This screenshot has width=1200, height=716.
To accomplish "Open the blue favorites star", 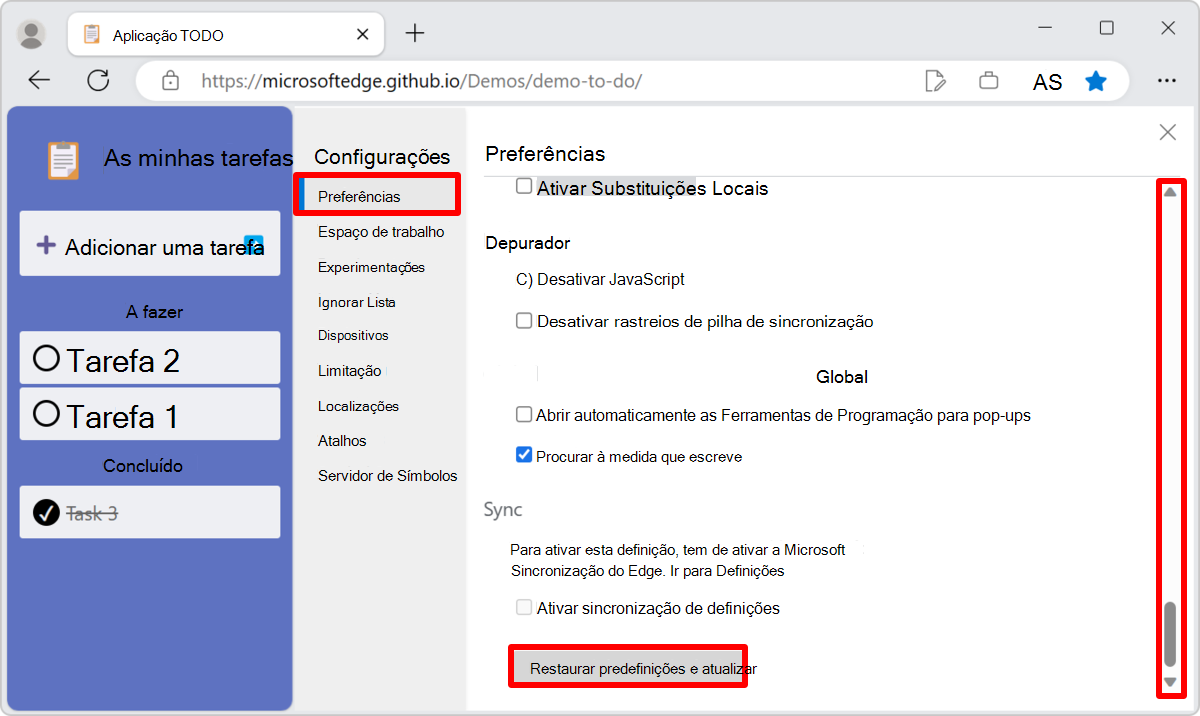I will coord(1096,81).
